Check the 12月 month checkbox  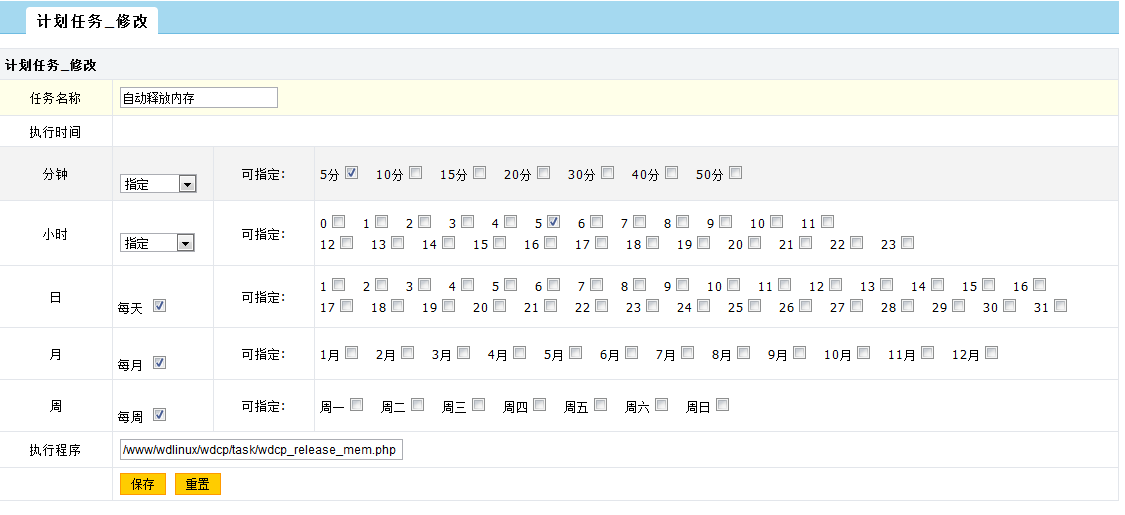click(991, 352)
